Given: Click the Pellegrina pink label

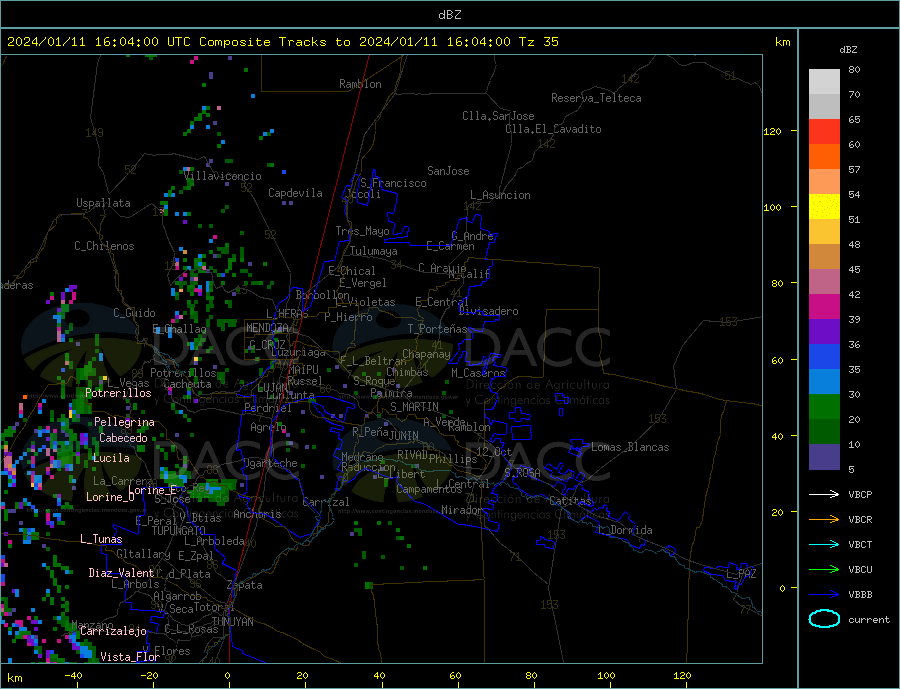Looking at the screenshot, I should click(x=125, y=422).
